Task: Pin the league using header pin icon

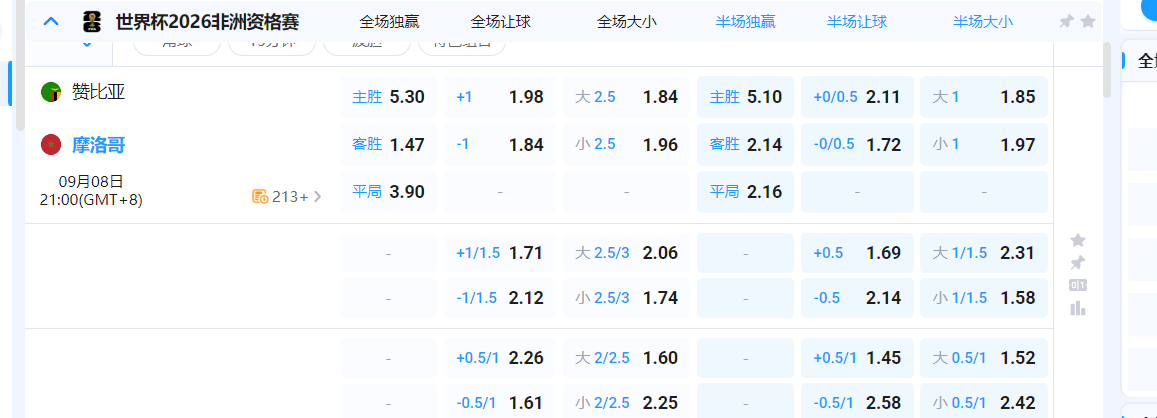Action: tap(1067, 21)
